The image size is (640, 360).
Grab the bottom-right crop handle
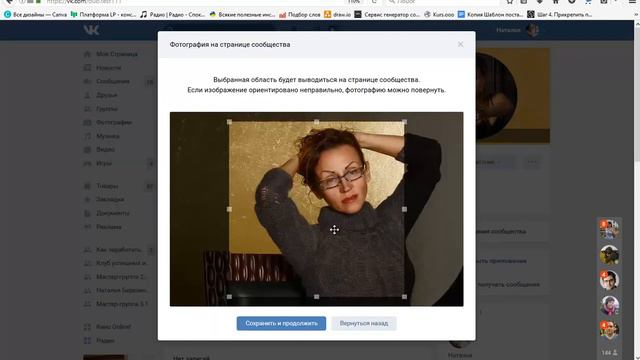404,297
